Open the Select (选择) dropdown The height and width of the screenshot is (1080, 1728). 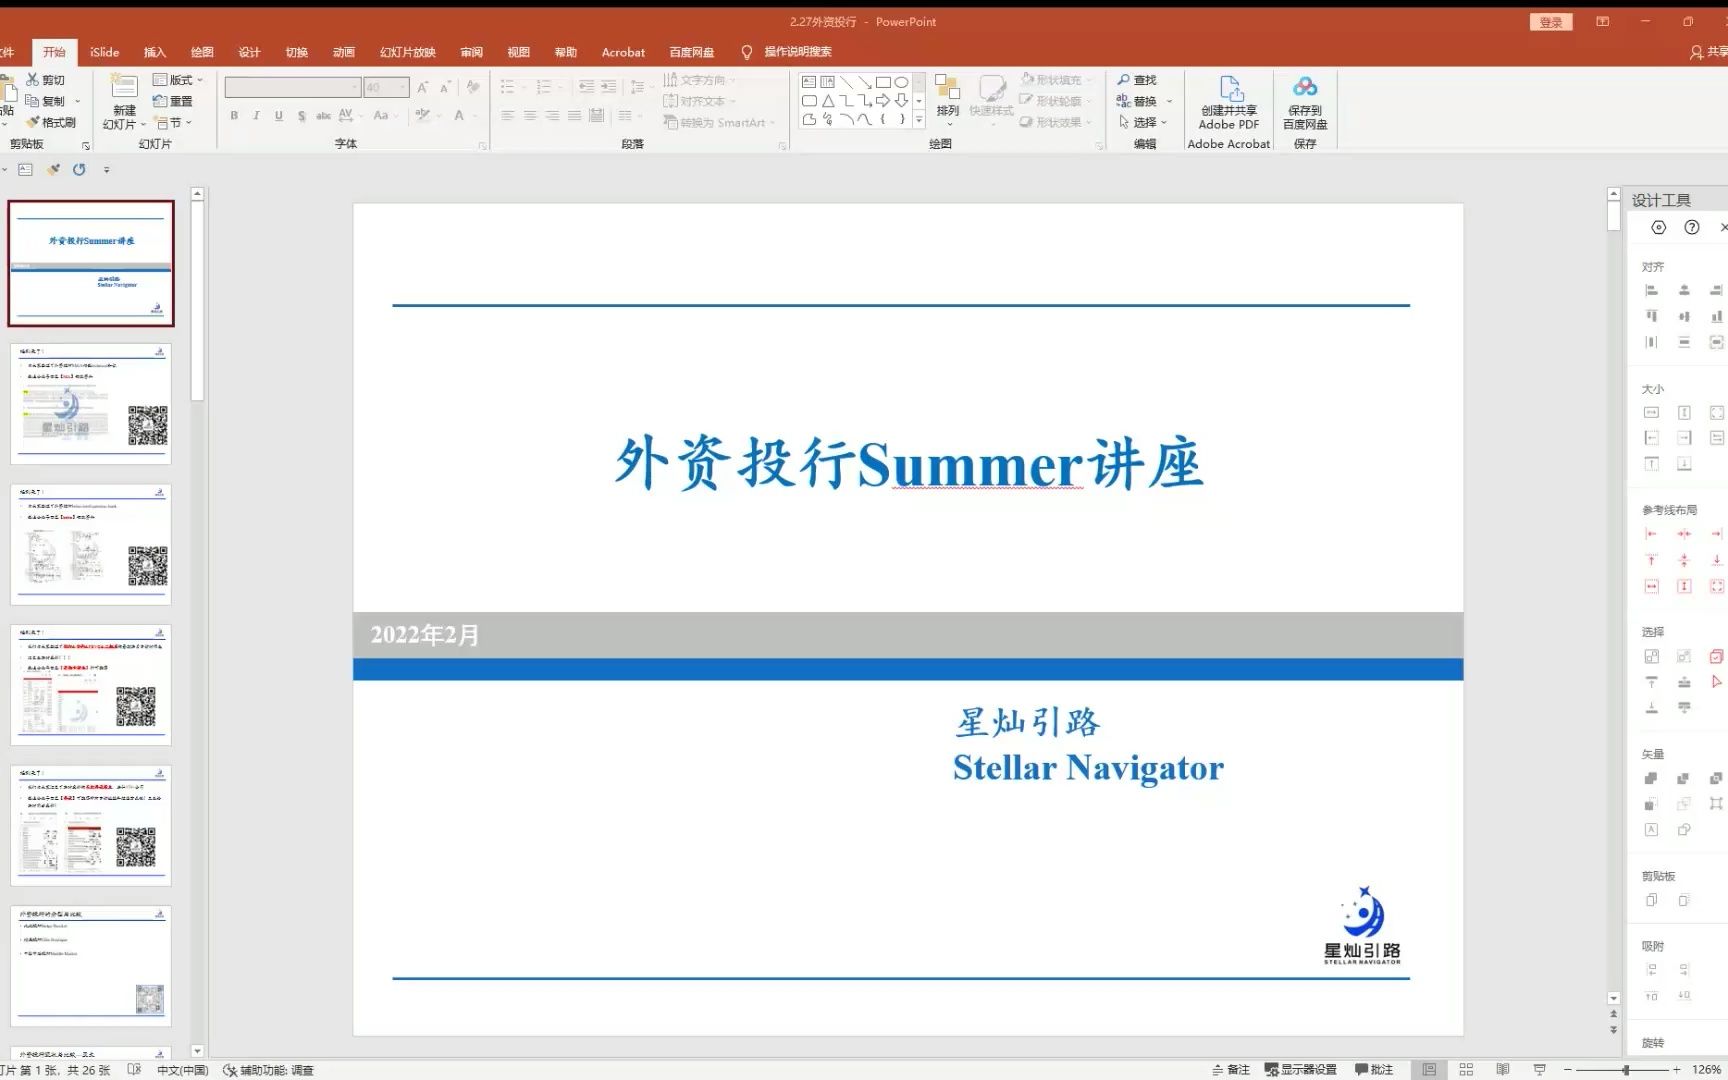point(1143,122)
